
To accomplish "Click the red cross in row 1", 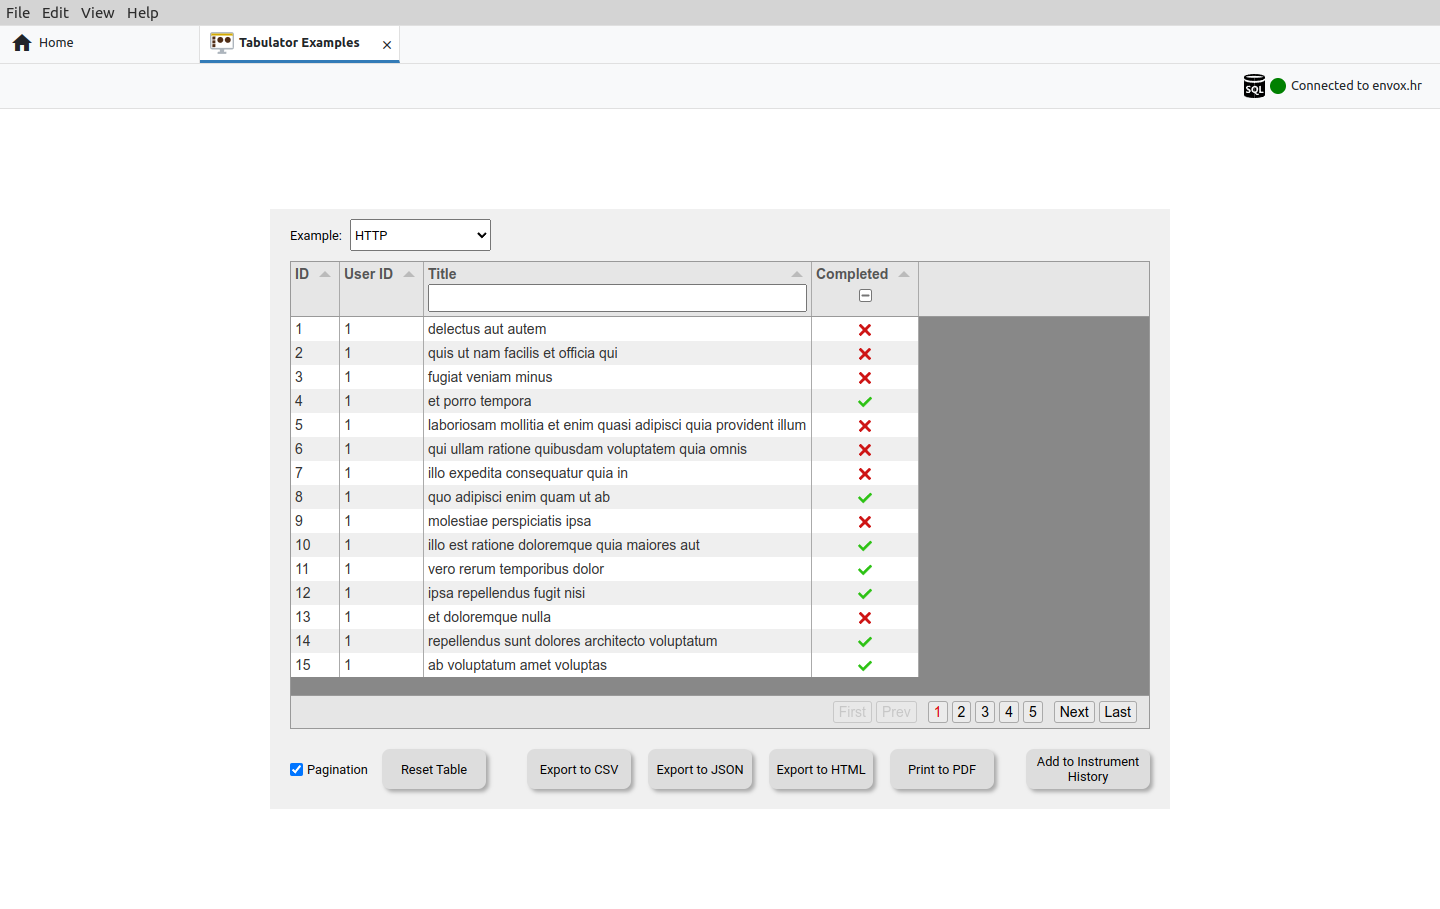I will [865, 330].
